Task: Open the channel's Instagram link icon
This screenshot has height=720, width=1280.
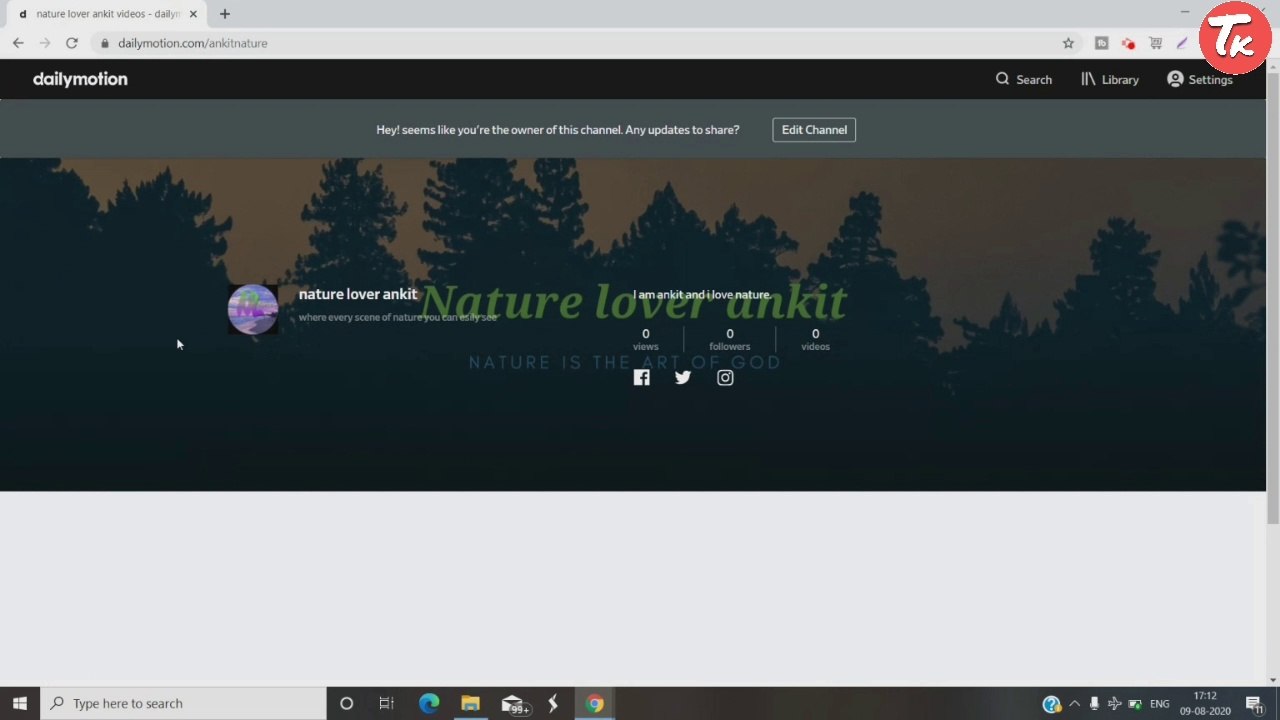Action: click(x=725, y=378)
